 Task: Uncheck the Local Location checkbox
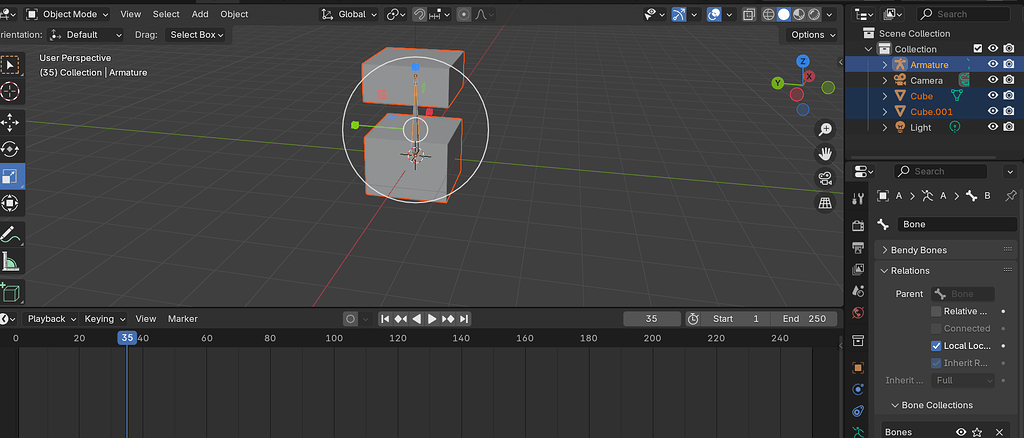pyautogui.click(x=936, y=345)
